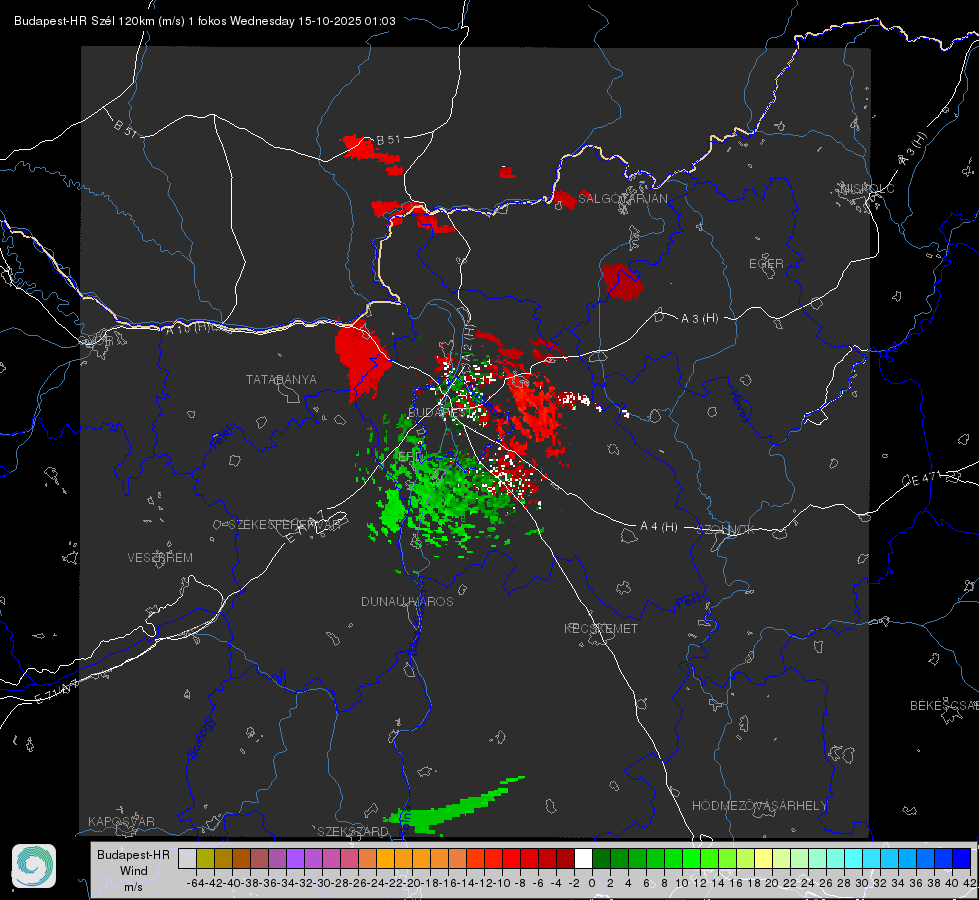Click the TATABÁNYA city label
The width and height of the screenshot is (979, 900).
281,380
